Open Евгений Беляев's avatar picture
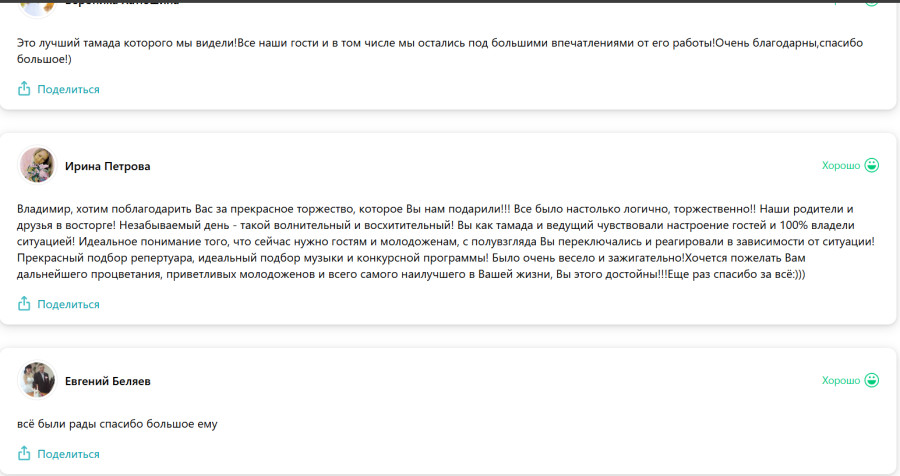The width and height of the screenshot is (900, 476). pos(37,380)
